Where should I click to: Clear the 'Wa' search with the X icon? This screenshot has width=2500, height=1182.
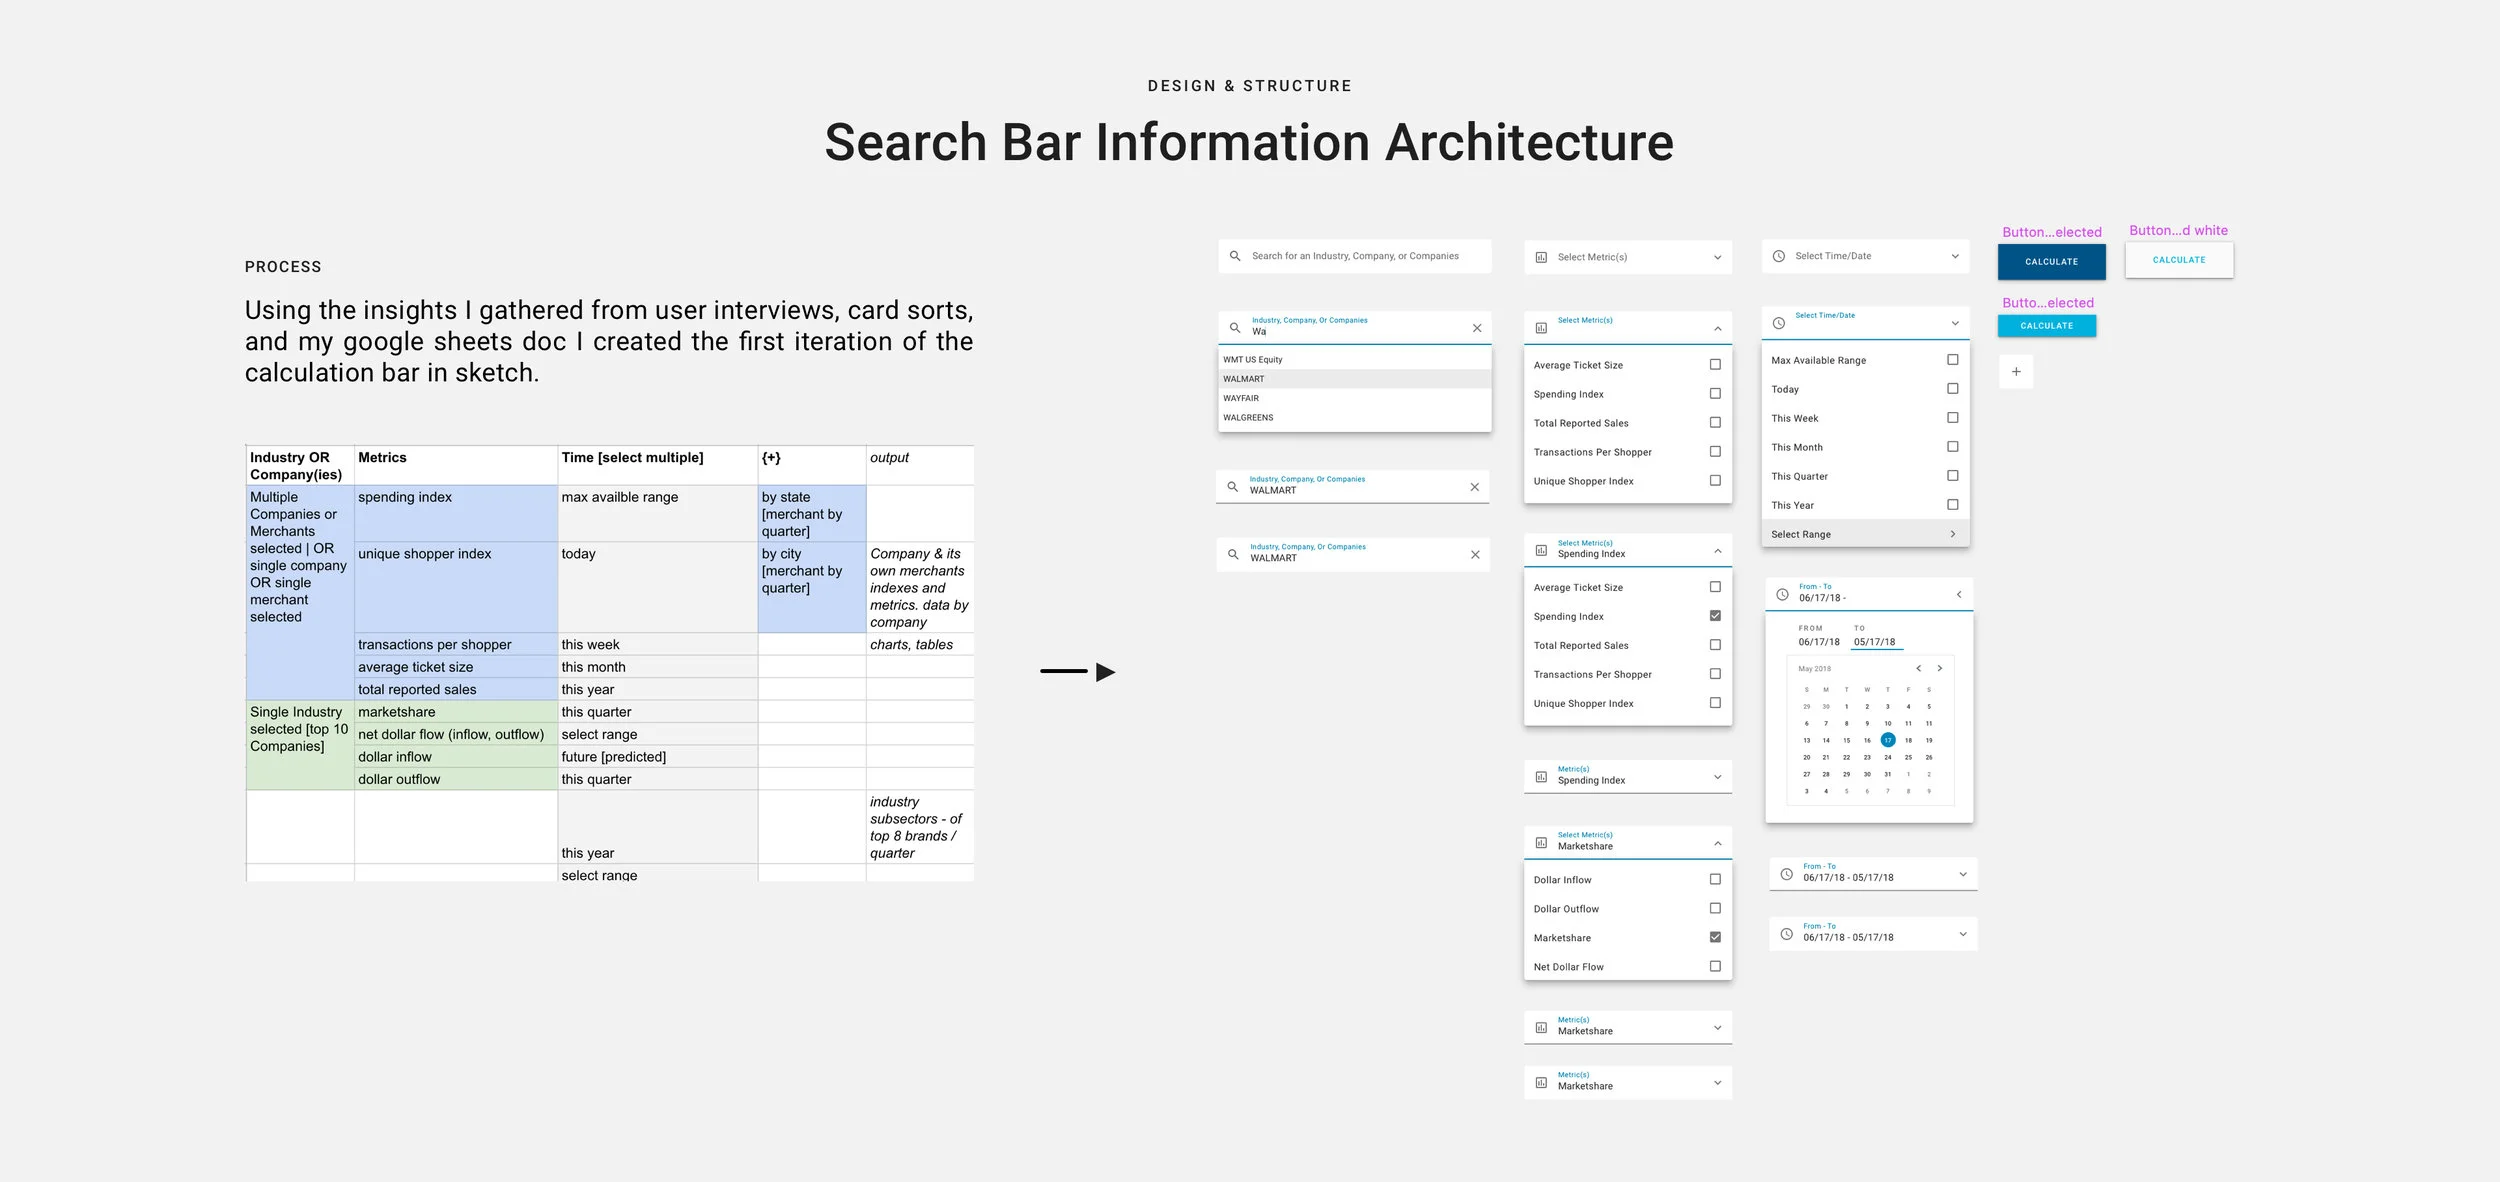coord(1477,328)
